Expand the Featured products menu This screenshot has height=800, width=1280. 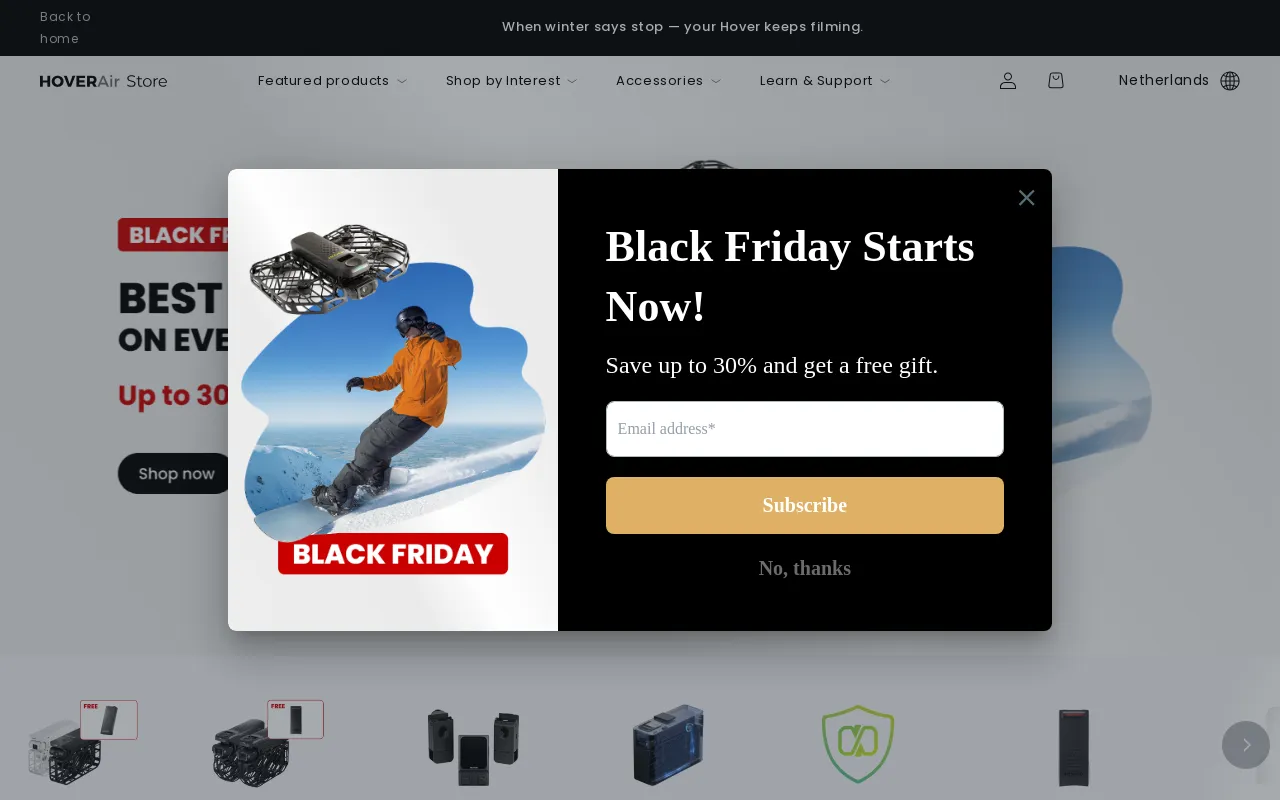[x=332, y=81]
